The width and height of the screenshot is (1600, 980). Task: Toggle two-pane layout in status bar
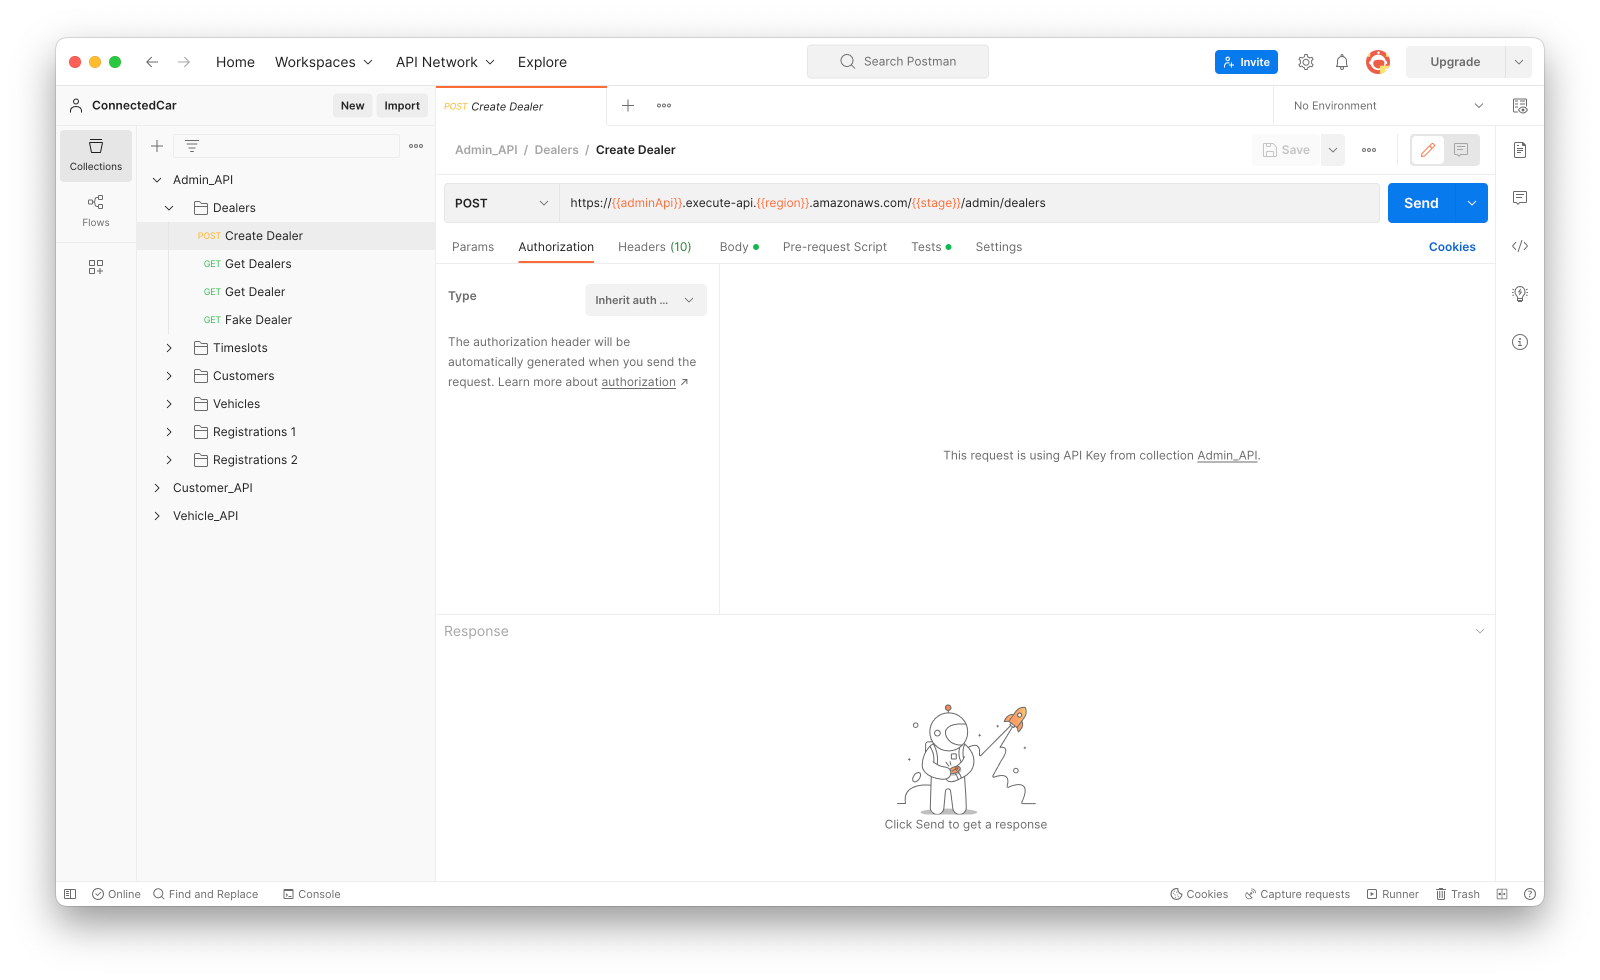[x=1502, y=894]
